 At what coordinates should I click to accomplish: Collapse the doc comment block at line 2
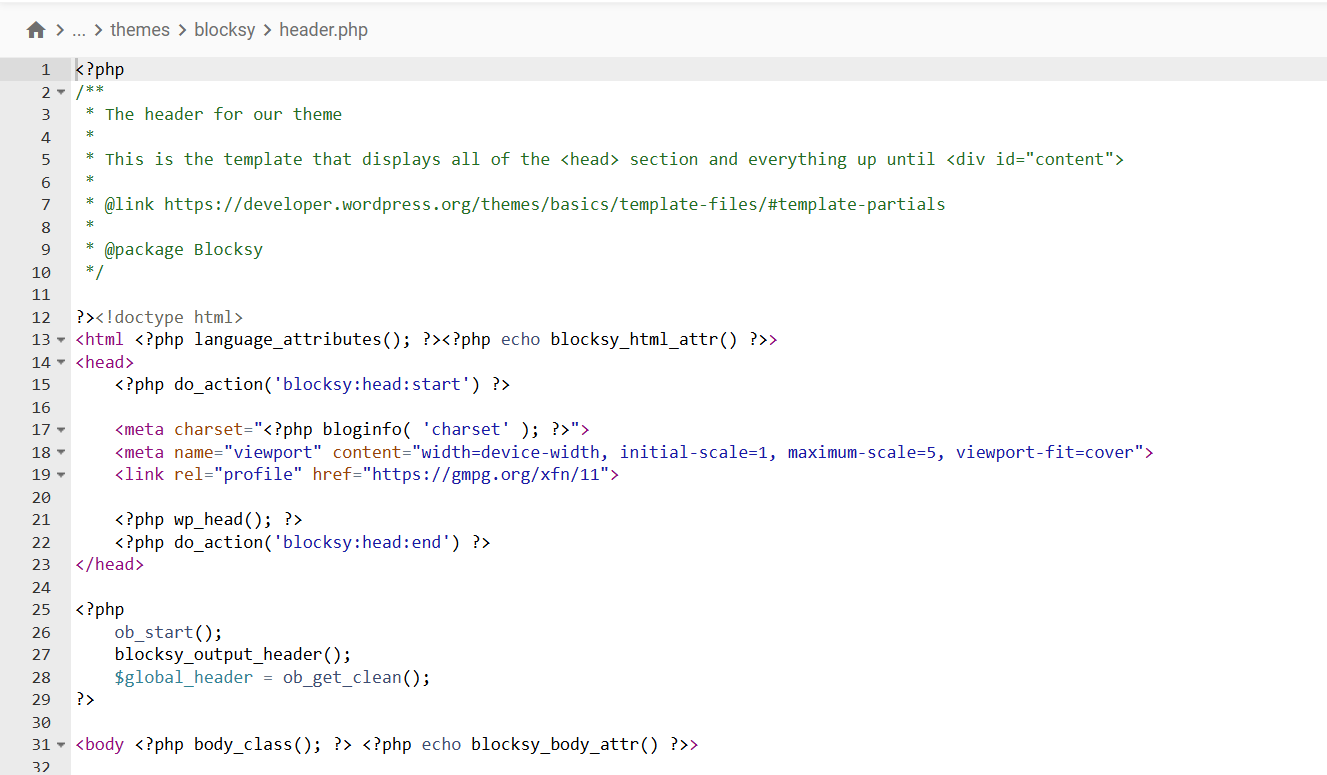pos(61,93)
